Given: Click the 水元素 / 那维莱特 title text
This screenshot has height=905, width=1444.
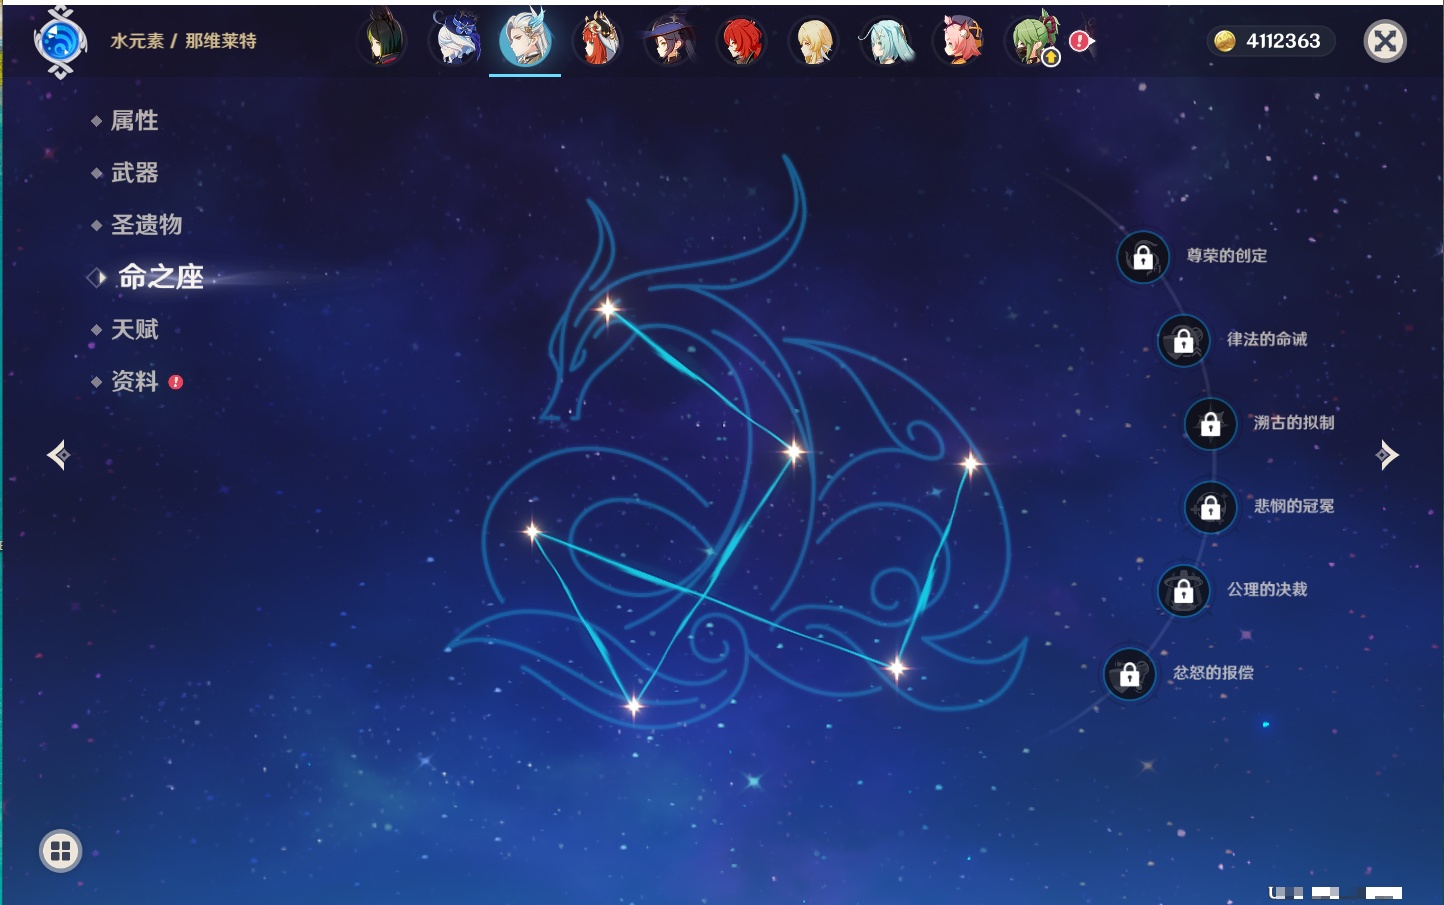Looking at the screenshot, I should (x=183, y=41).
